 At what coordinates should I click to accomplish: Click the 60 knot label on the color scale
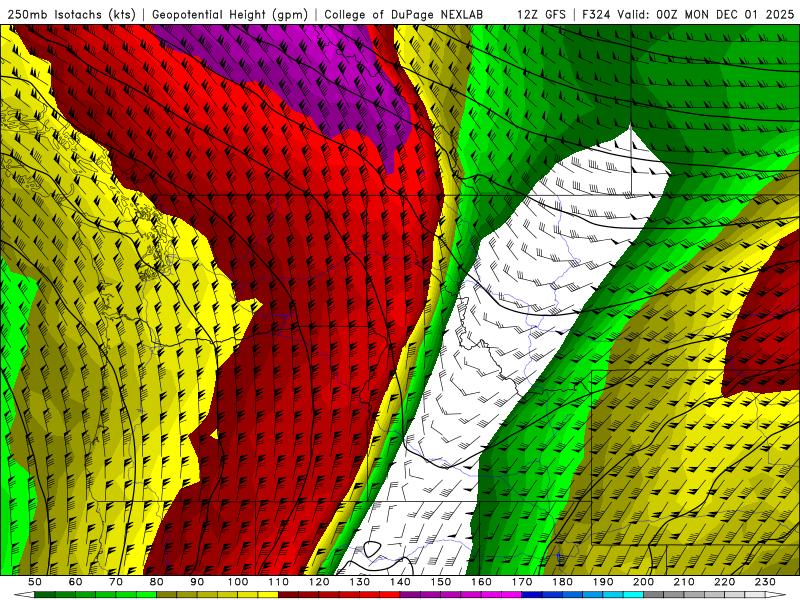point(75,582)
